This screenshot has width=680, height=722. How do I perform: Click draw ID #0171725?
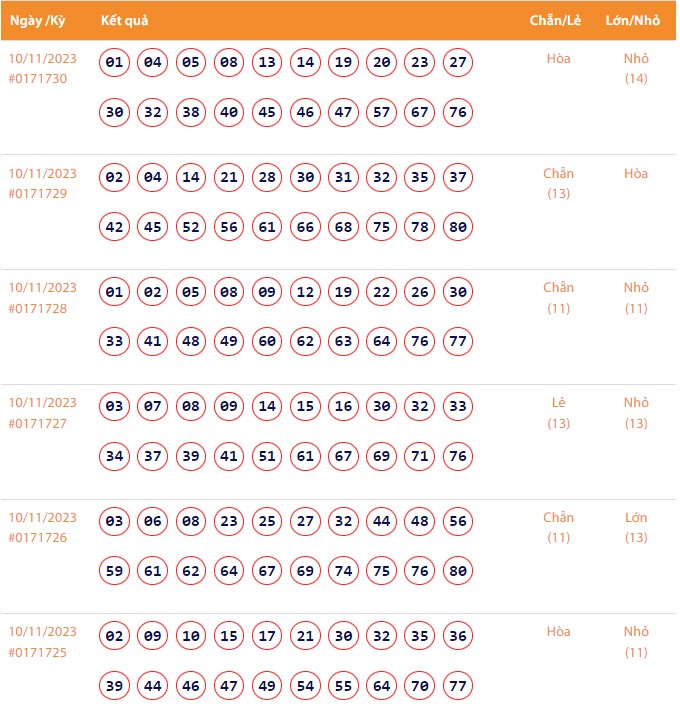click(x=38, y=652)
